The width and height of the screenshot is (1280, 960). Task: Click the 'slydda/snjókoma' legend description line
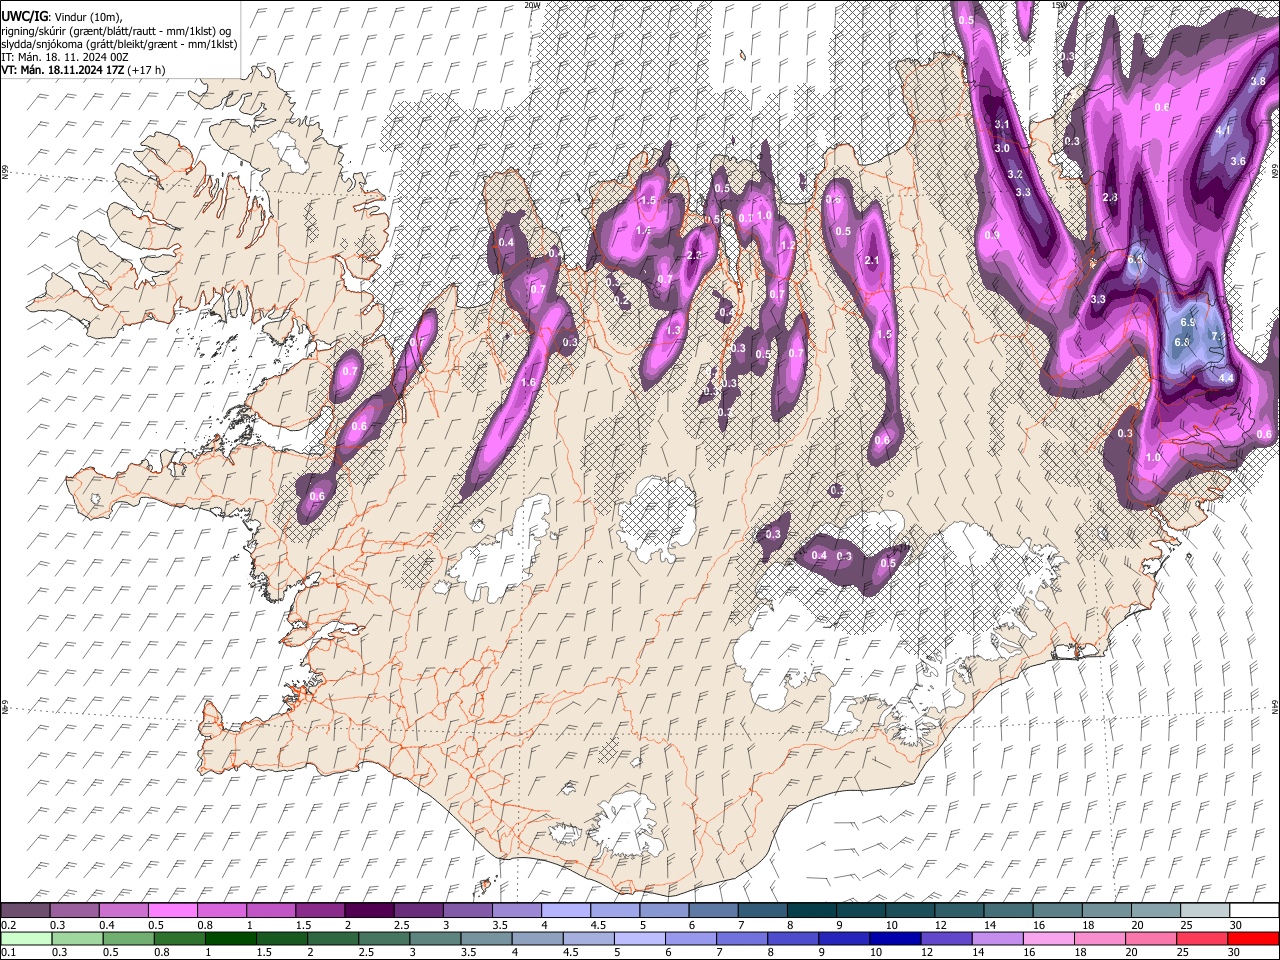pos(119,44)
